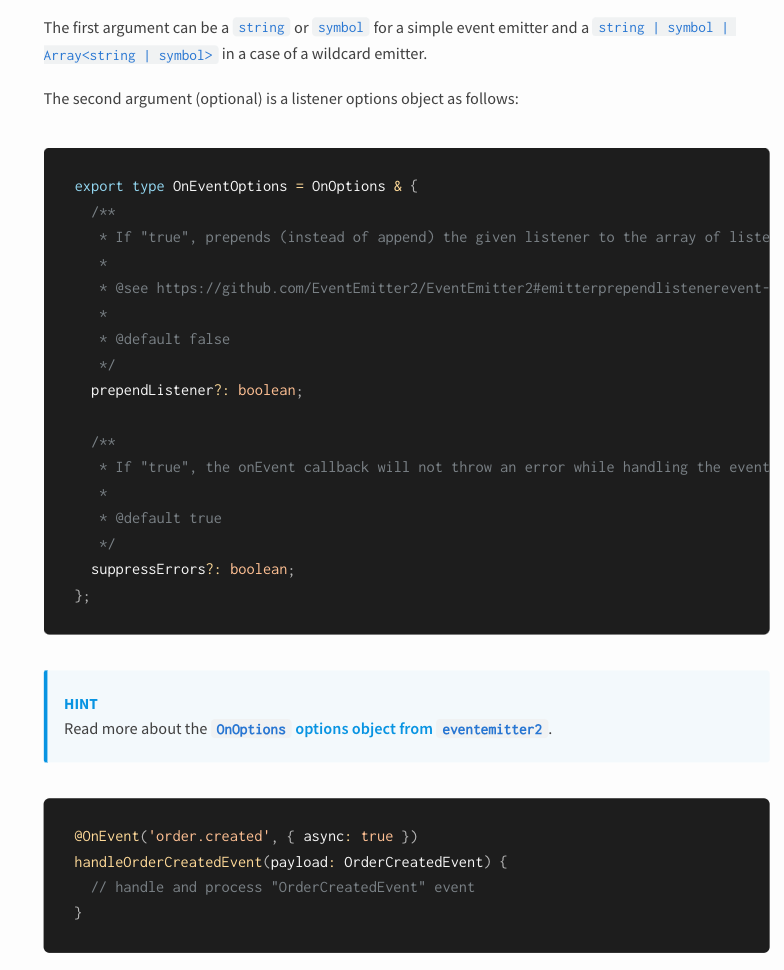Click the 'handle and process' comment line
The image size is (784, 970).
click(283, 887)
